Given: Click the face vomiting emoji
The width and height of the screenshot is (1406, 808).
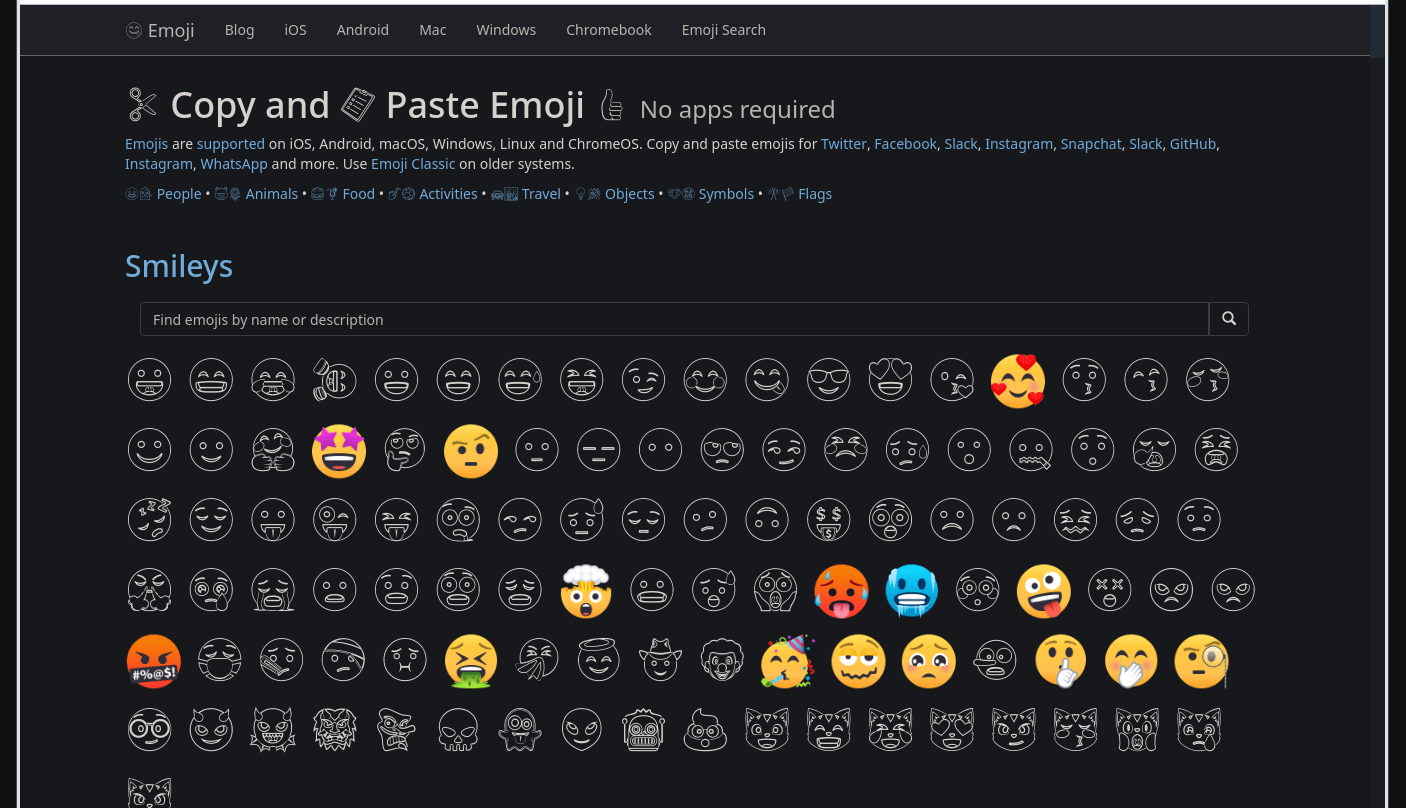Looking at the screenshot, I should 471,661.
